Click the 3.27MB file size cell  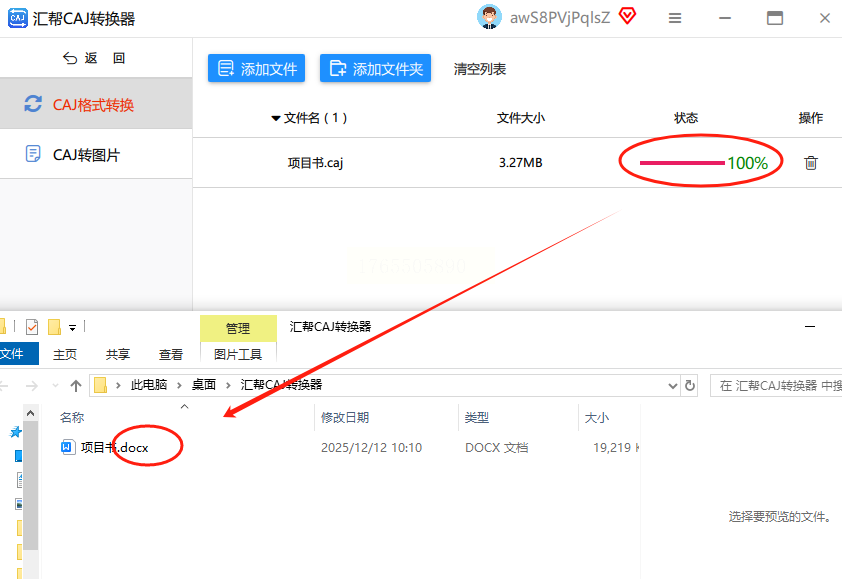tap(520, 163)
